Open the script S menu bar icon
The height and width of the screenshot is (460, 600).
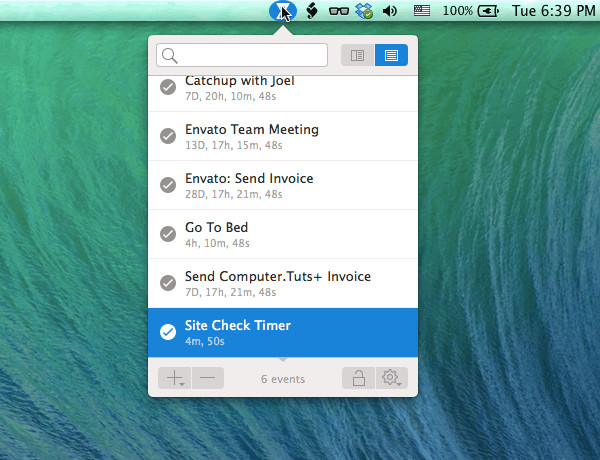tap(312, 11)
